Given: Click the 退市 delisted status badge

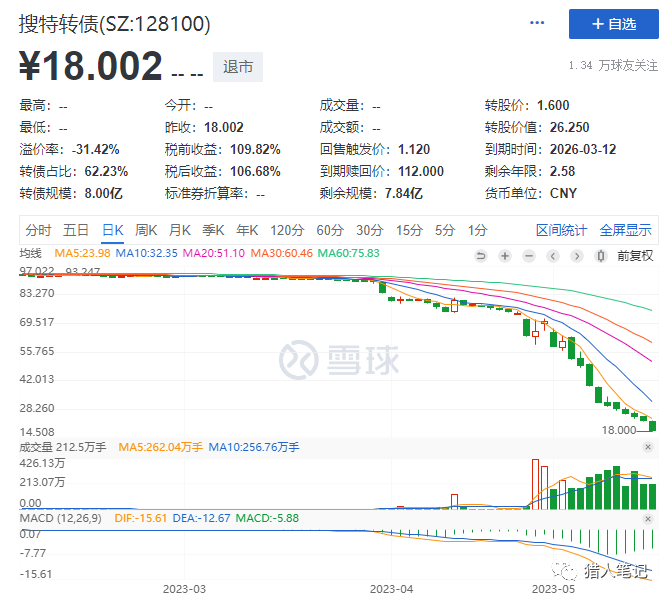Looking at the screenshot, I should tap(238, 67).
